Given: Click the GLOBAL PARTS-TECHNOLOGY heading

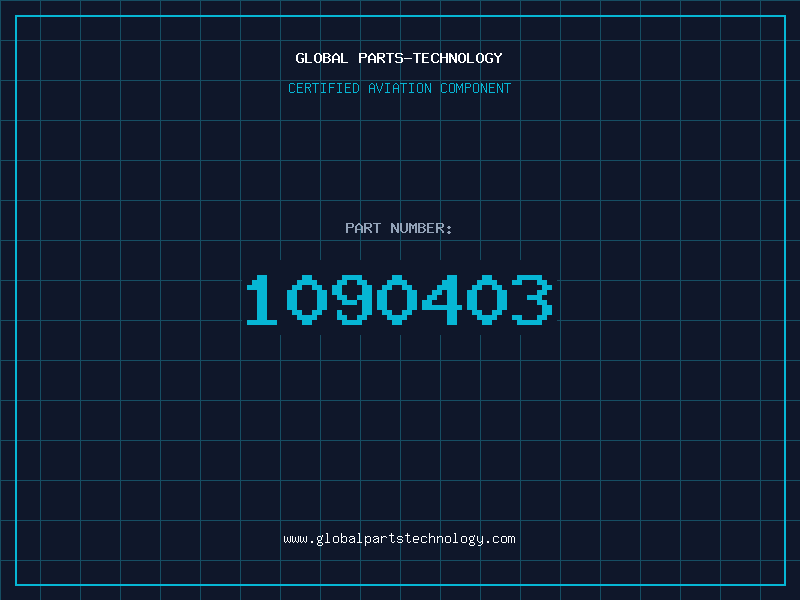Looking at the screenshot, I should [x=399, y=58].
